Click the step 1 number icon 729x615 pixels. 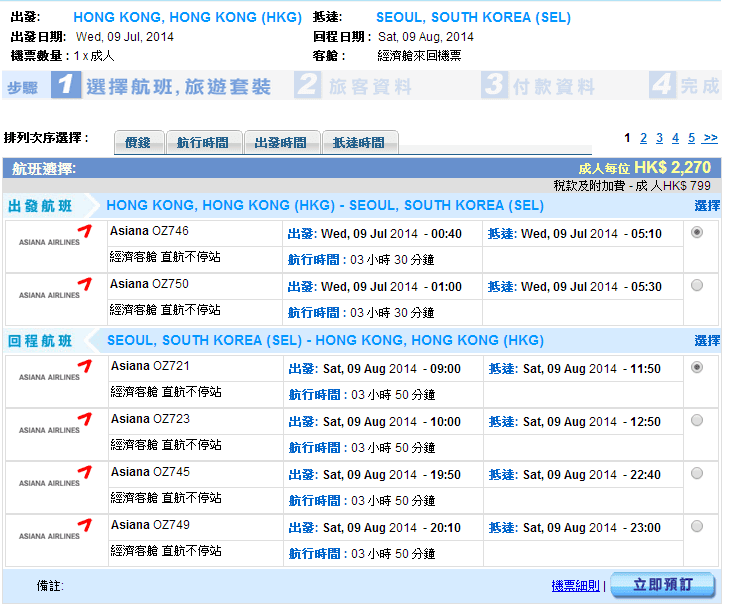tap(65, 86)
